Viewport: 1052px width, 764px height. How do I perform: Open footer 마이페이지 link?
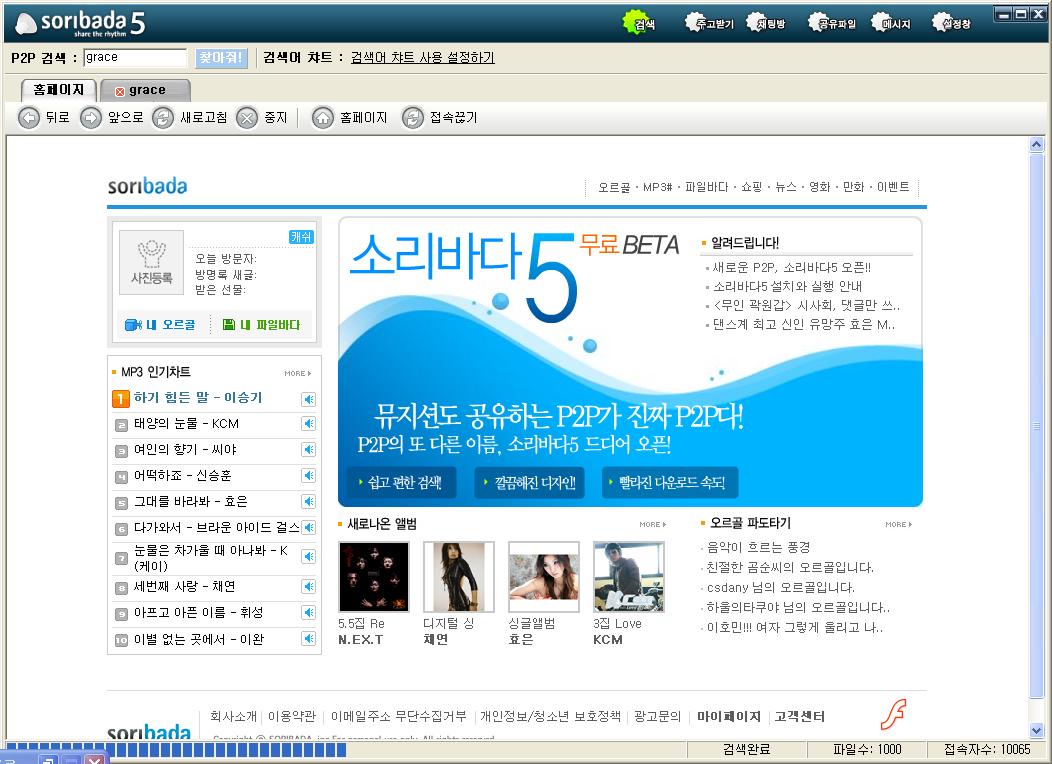729,716
